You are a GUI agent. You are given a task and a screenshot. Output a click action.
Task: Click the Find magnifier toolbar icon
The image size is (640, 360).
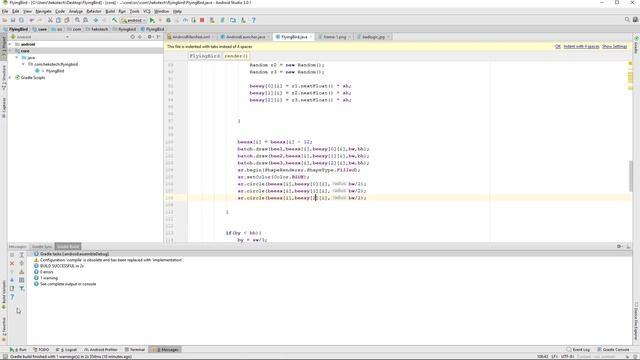(x=77, y=20)
